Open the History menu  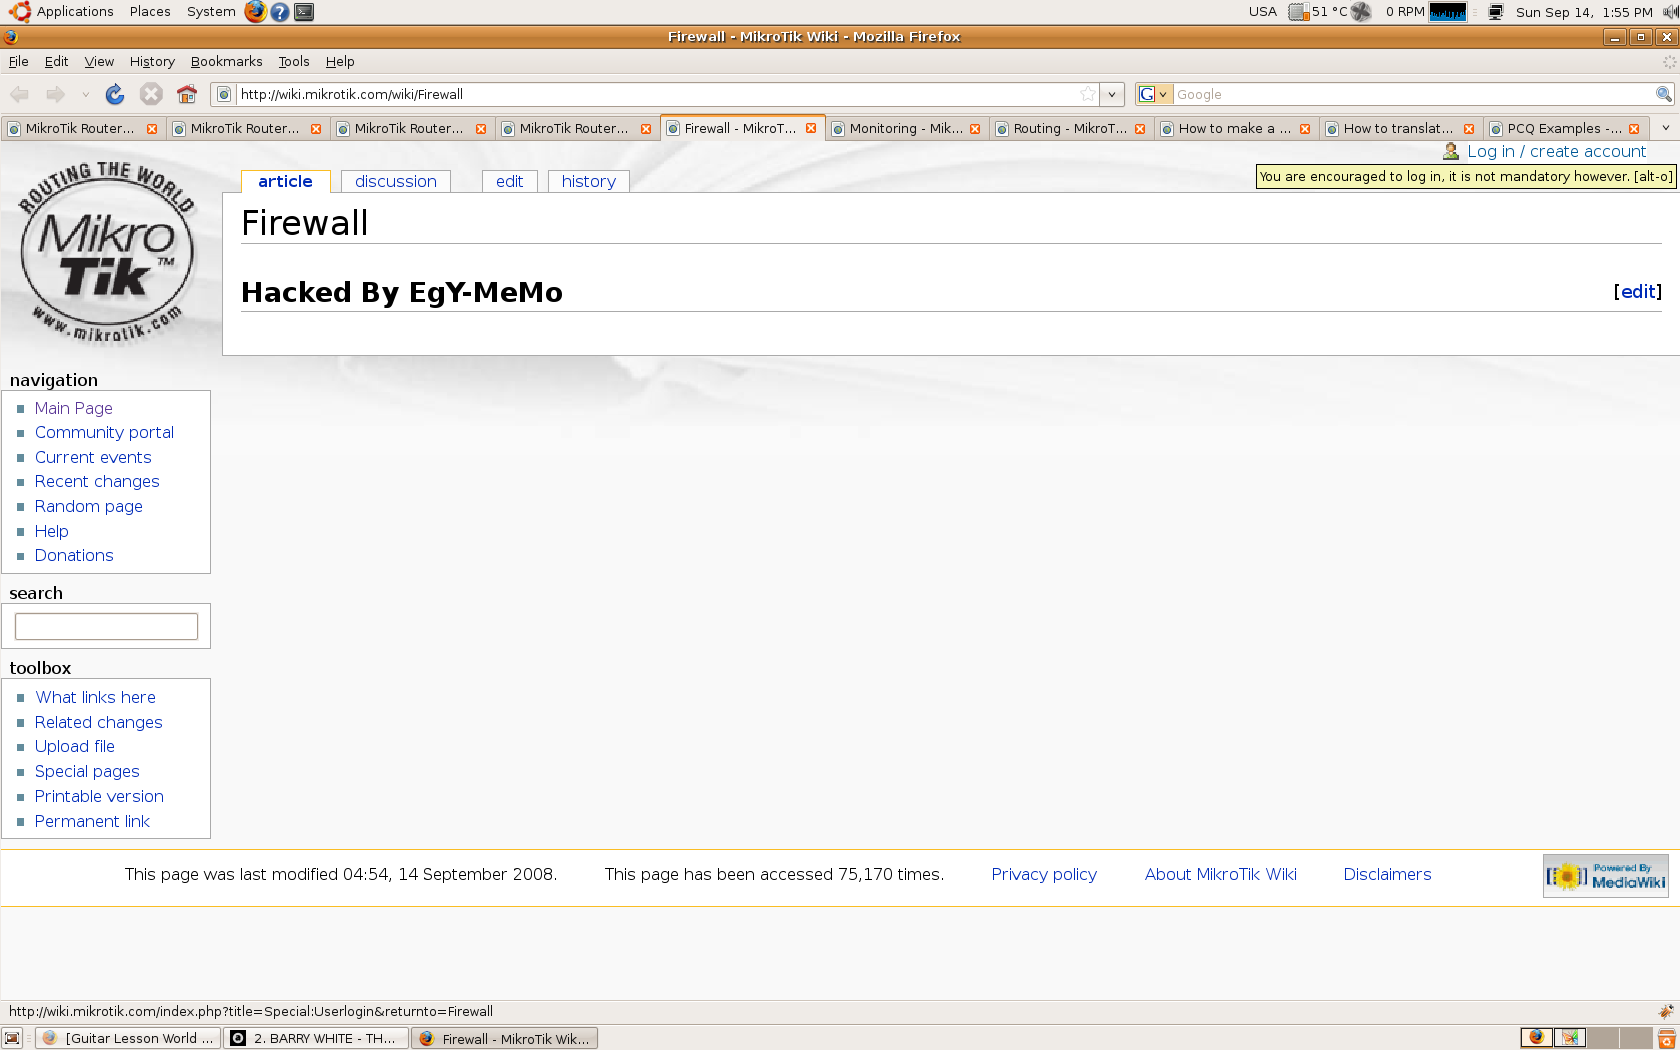[x=152, y=61]
